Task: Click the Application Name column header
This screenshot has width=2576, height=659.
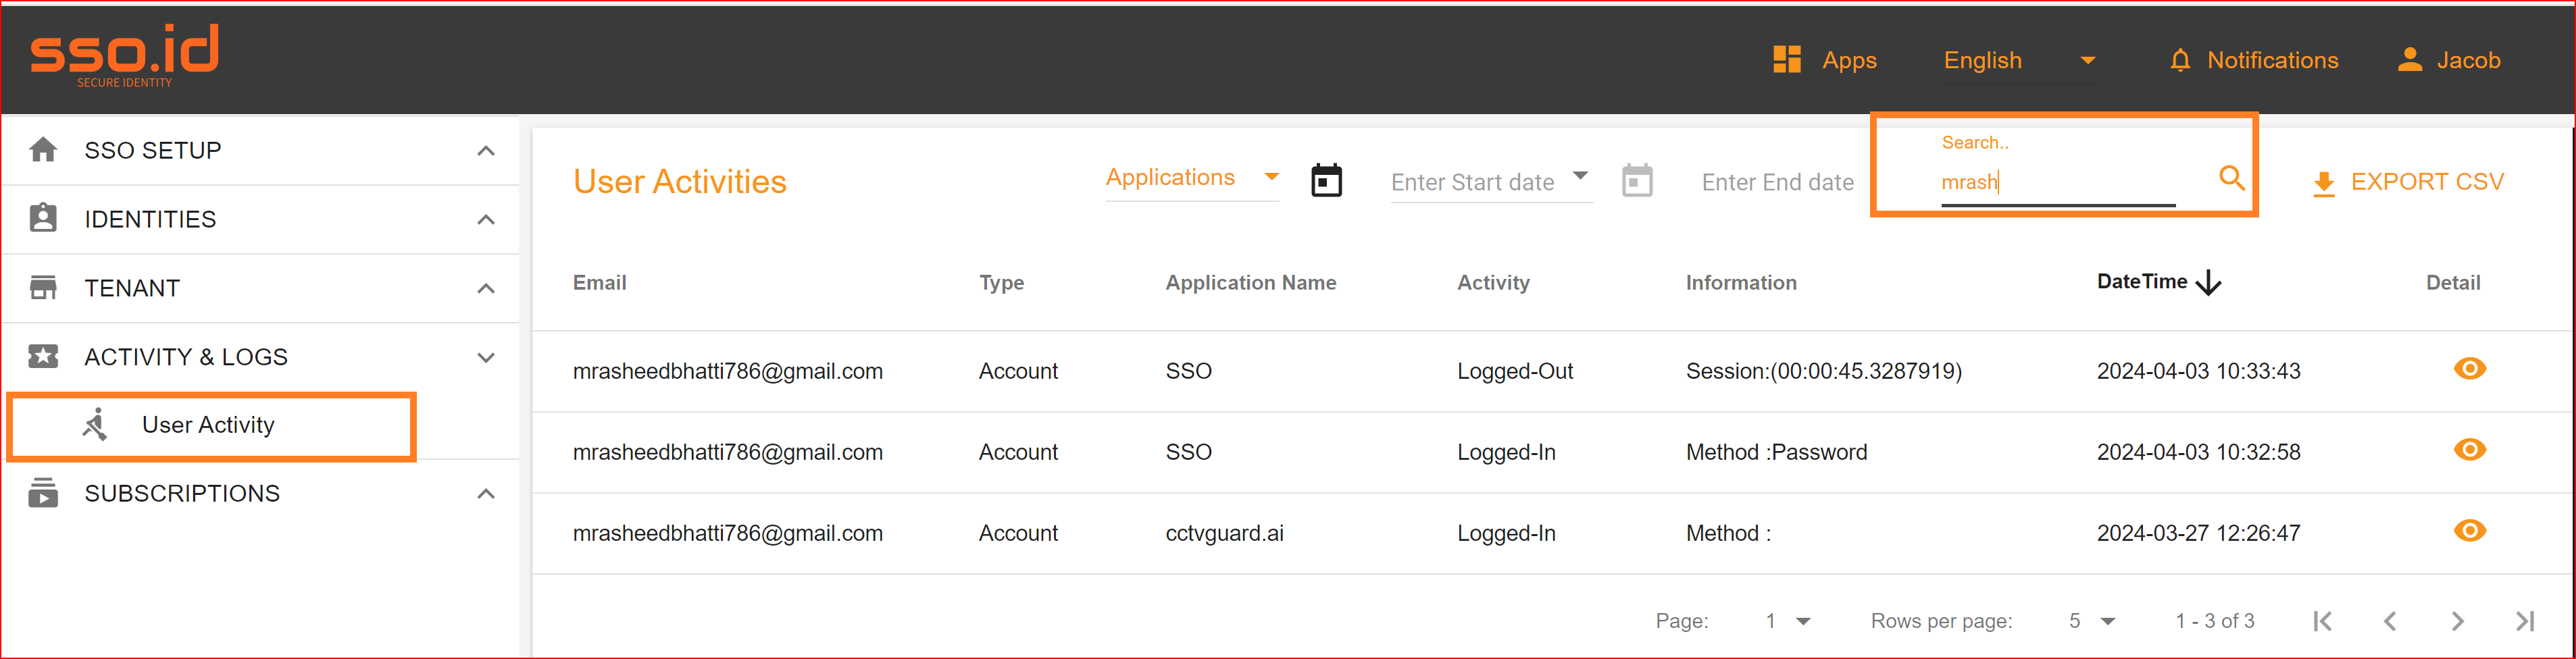Action: [x=1250, y=283]
